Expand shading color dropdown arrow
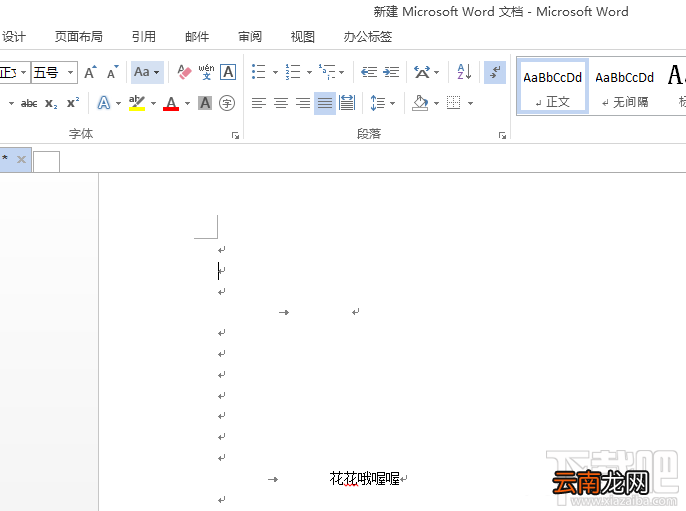 pyautogui.click(x=436, y=104)
